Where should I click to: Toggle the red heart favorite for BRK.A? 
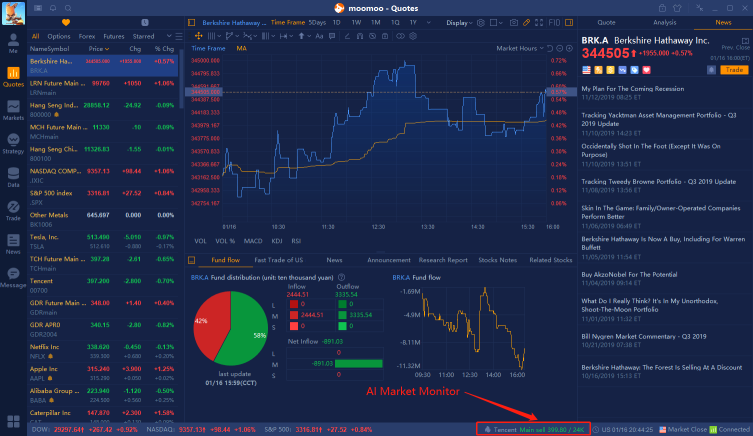click(x=646, y=70)
